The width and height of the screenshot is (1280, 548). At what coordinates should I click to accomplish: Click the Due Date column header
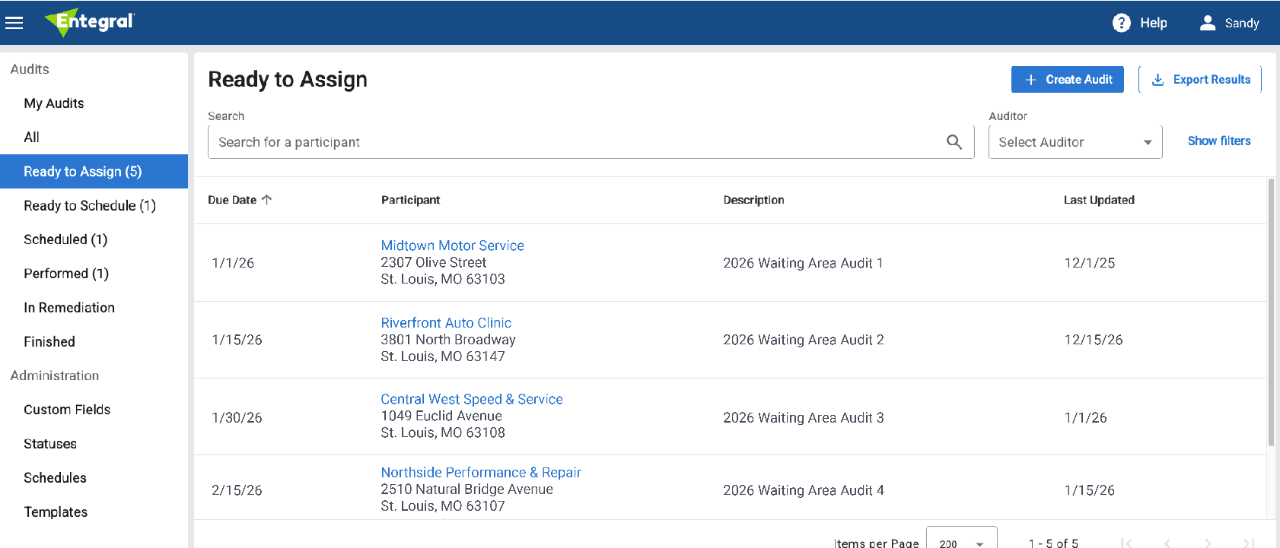pos(232,200)
